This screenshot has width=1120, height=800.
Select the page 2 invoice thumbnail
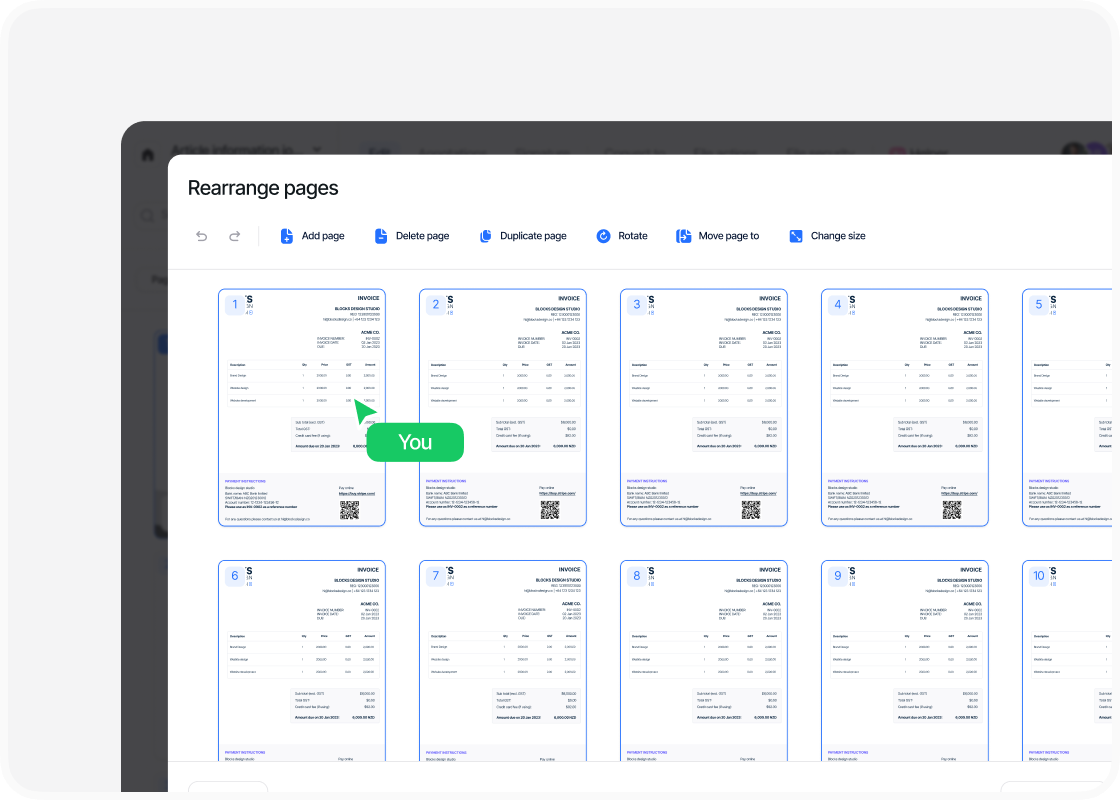[503, 407]
